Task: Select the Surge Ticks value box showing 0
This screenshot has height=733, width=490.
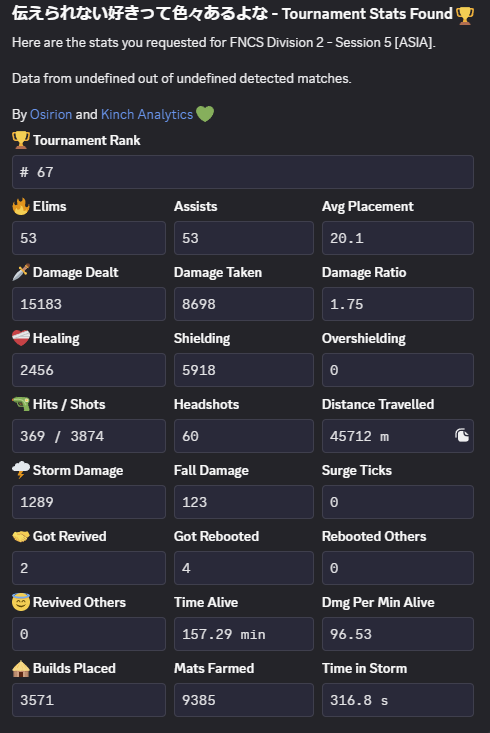Action: [398, 502]
